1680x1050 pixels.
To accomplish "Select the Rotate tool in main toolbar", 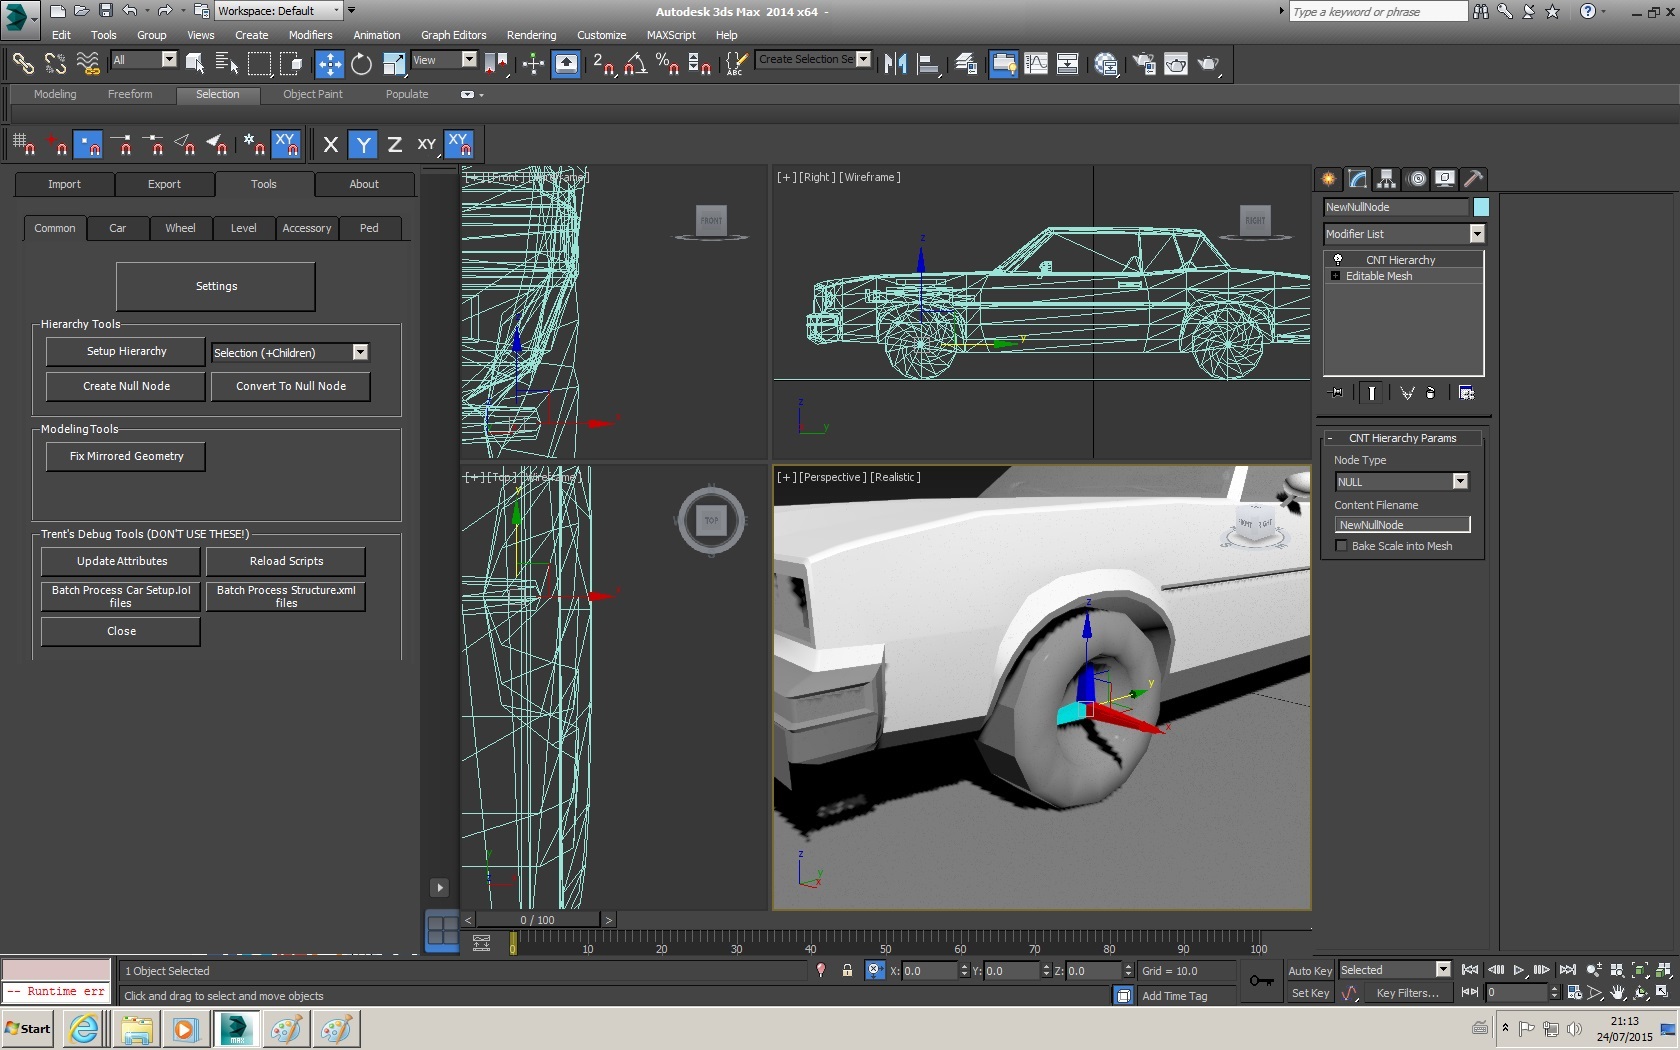I will point(361,64).
